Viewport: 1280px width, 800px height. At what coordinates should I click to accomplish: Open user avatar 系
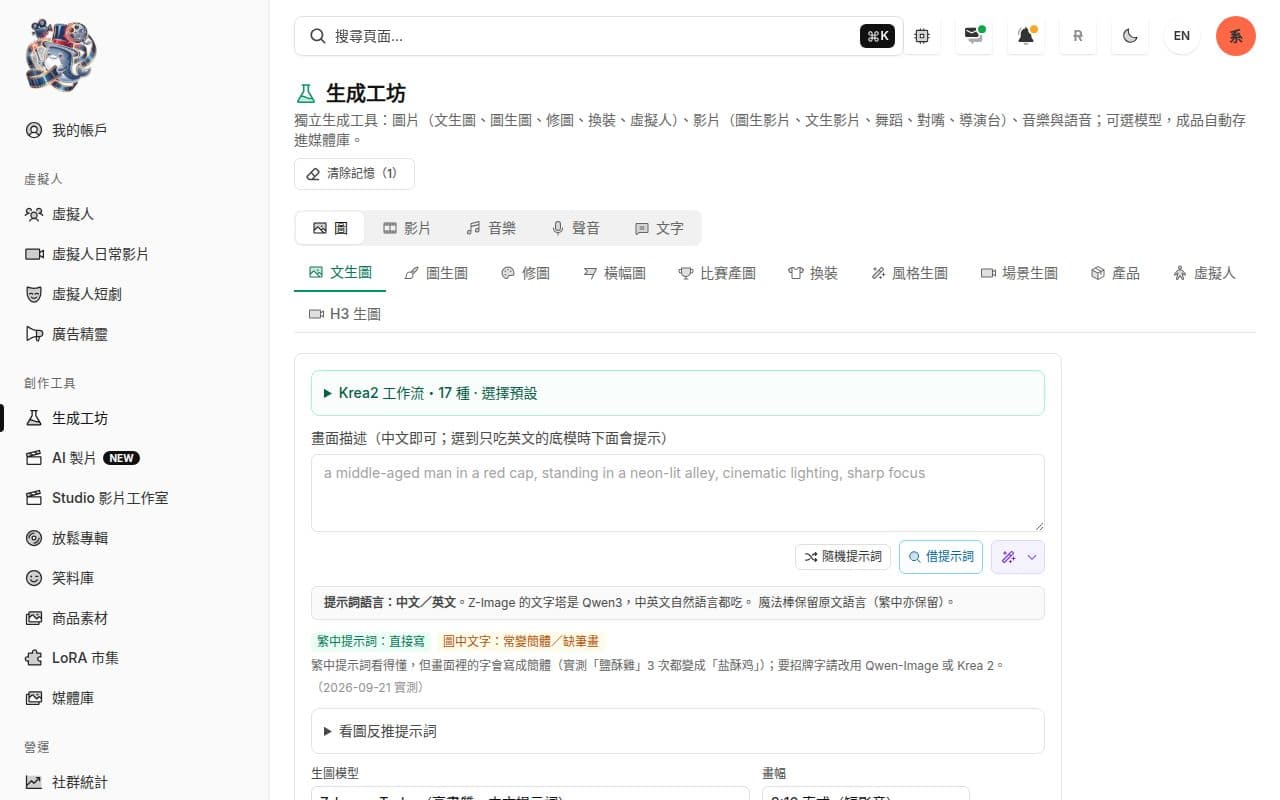click(x=1236, y=36)
